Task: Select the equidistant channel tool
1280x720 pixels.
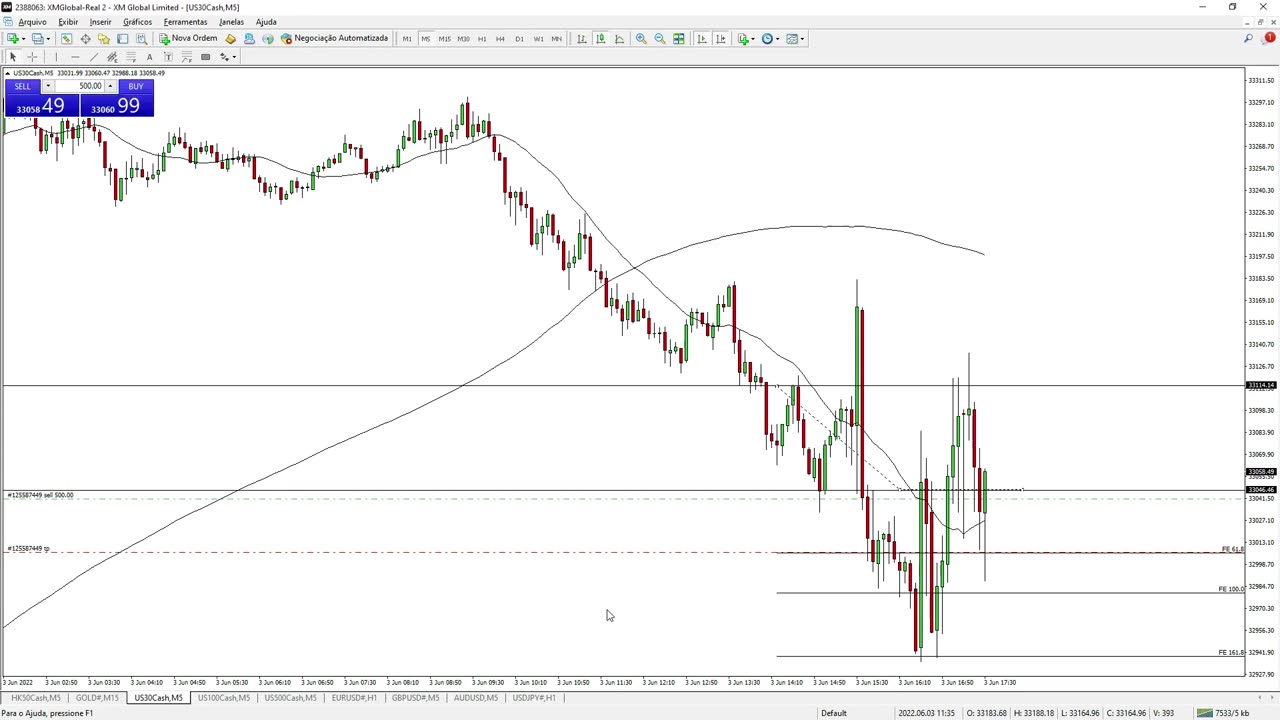Action: [112, 57]
